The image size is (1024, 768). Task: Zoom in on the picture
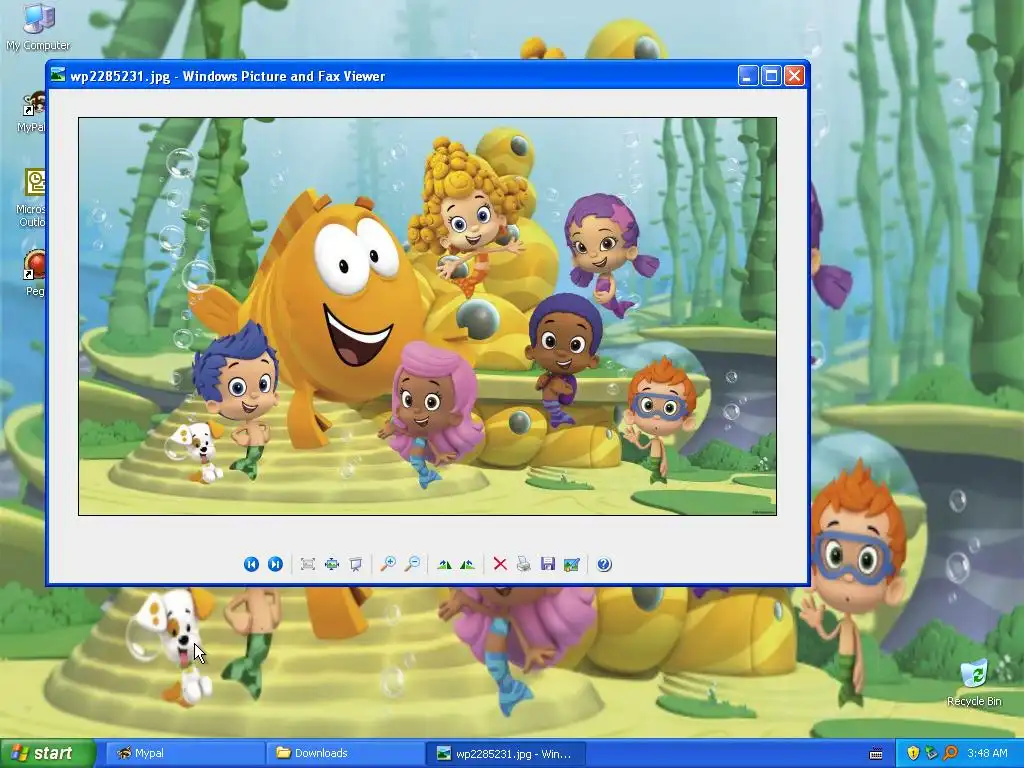tap(388, 564)
